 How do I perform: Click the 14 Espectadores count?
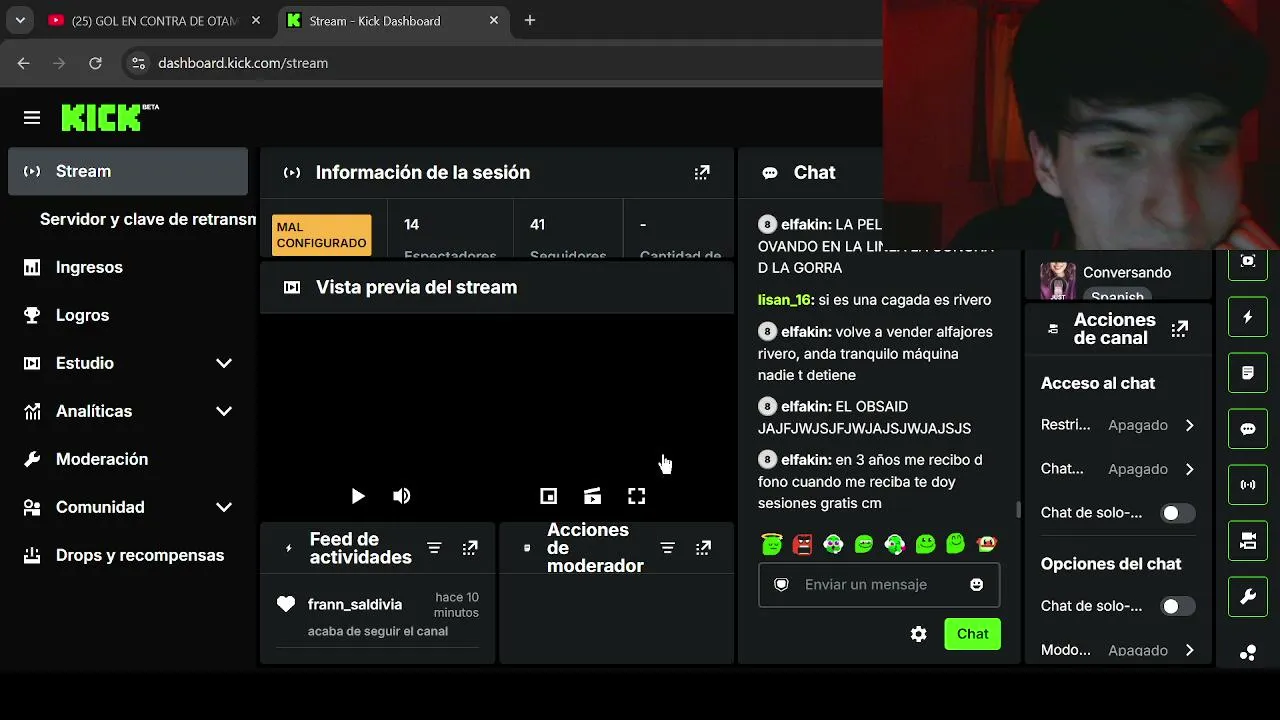450,238
